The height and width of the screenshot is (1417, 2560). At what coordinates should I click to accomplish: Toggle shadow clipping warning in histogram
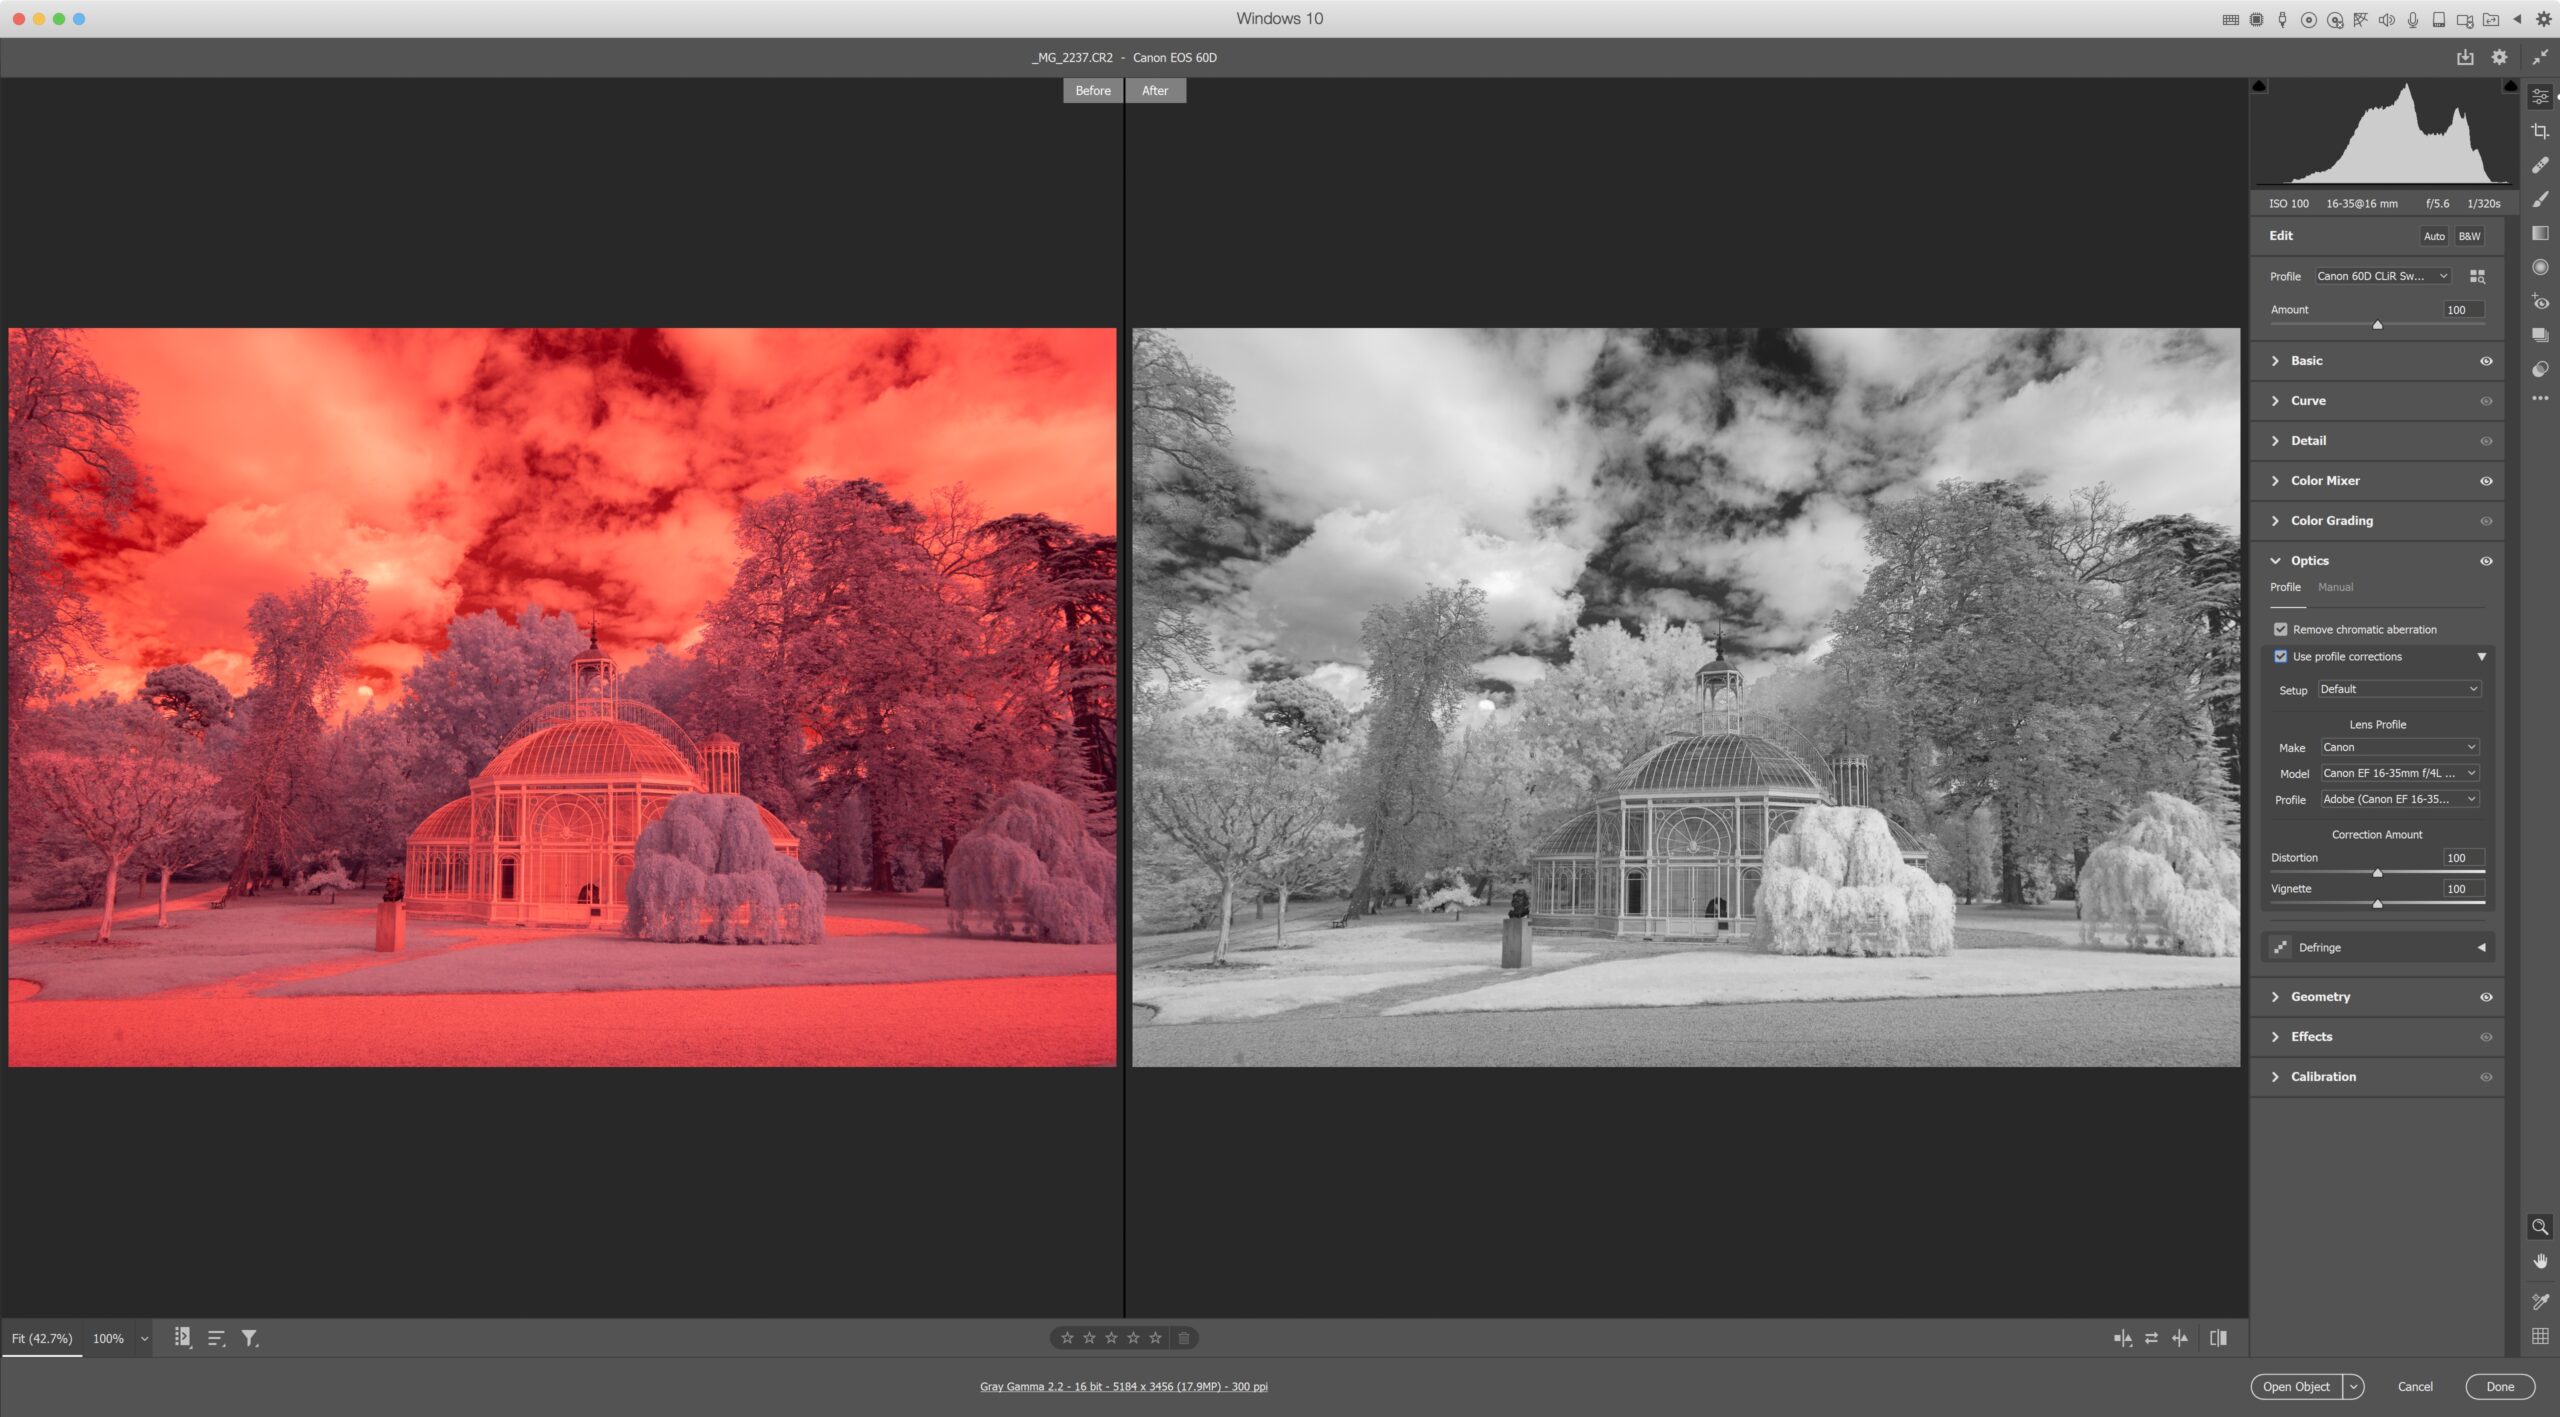coord(2259,87)
